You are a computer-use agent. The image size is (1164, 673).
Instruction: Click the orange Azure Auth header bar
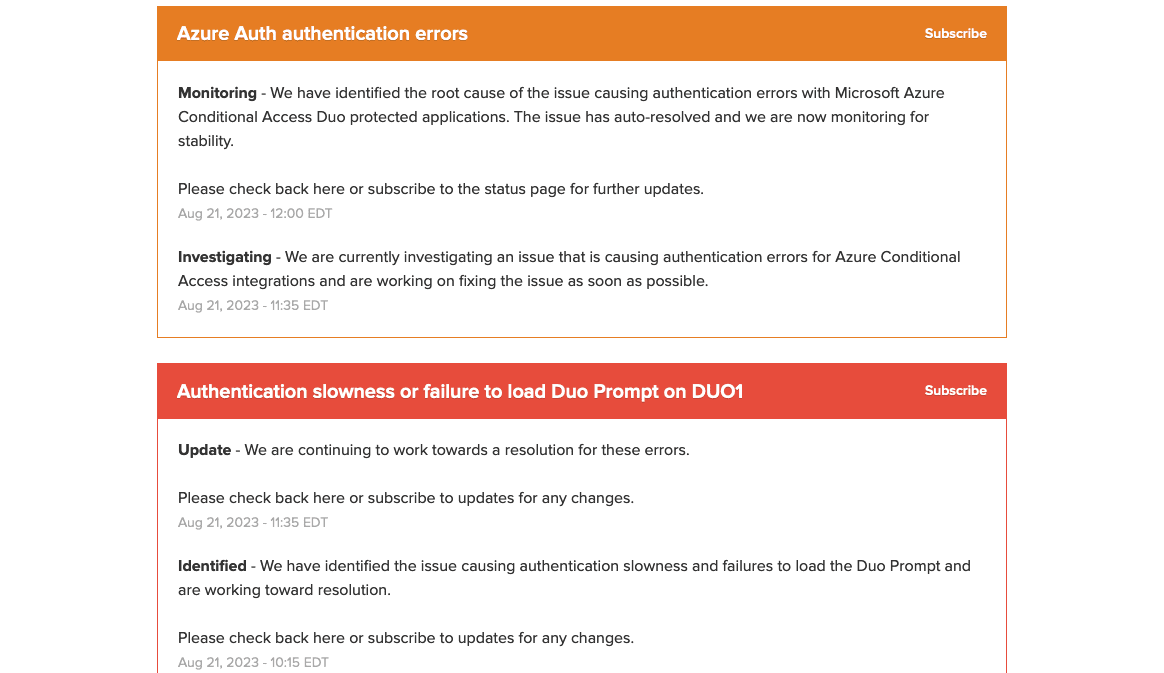point(700,34)
